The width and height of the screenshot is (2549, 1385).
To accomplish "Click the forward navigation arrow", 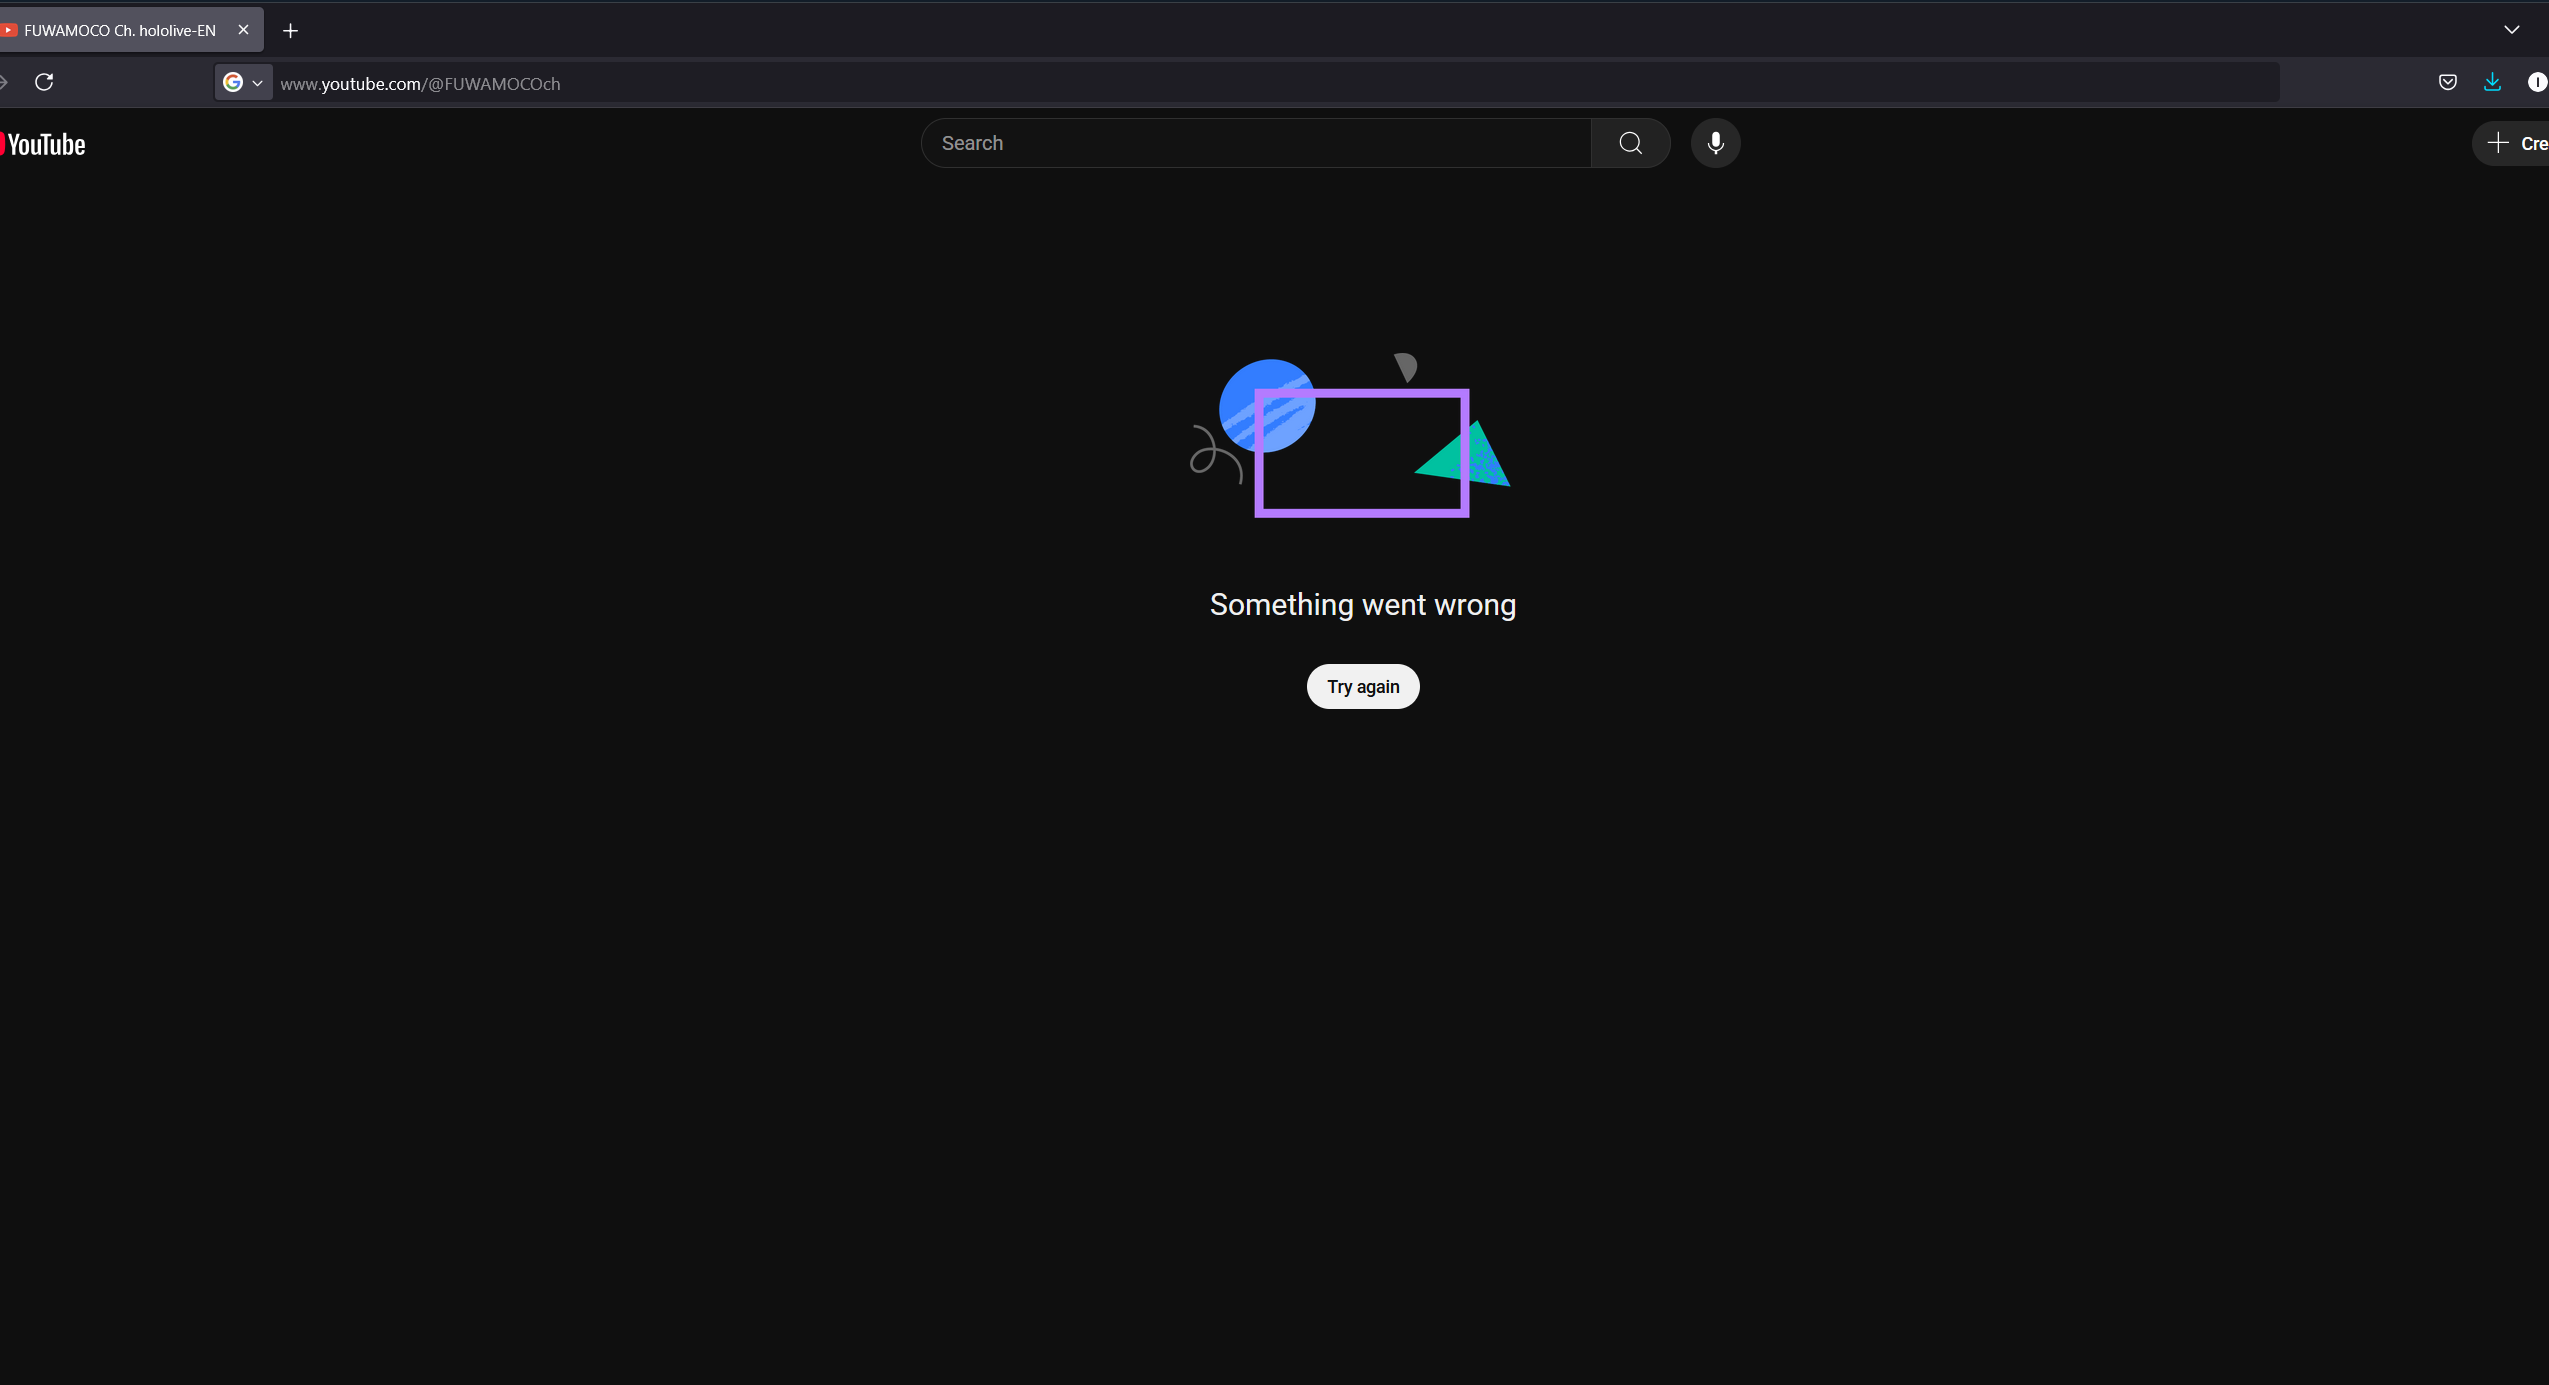I will click(x=4, y=82).
